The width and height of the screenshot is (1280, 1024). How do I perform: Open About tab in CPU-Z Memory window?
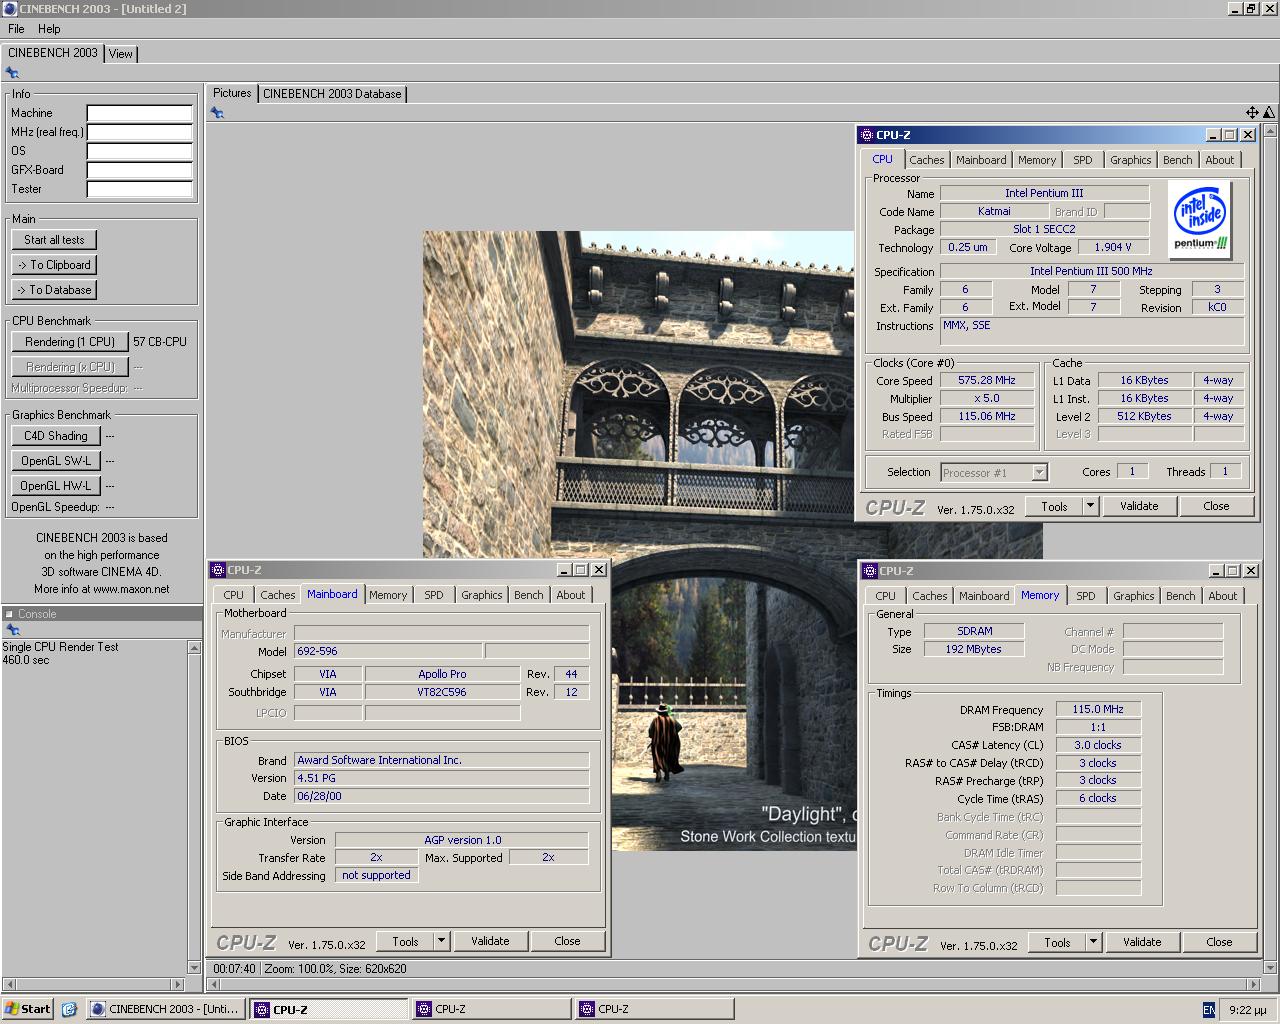pyautogui.click(x=1223, y=596)
